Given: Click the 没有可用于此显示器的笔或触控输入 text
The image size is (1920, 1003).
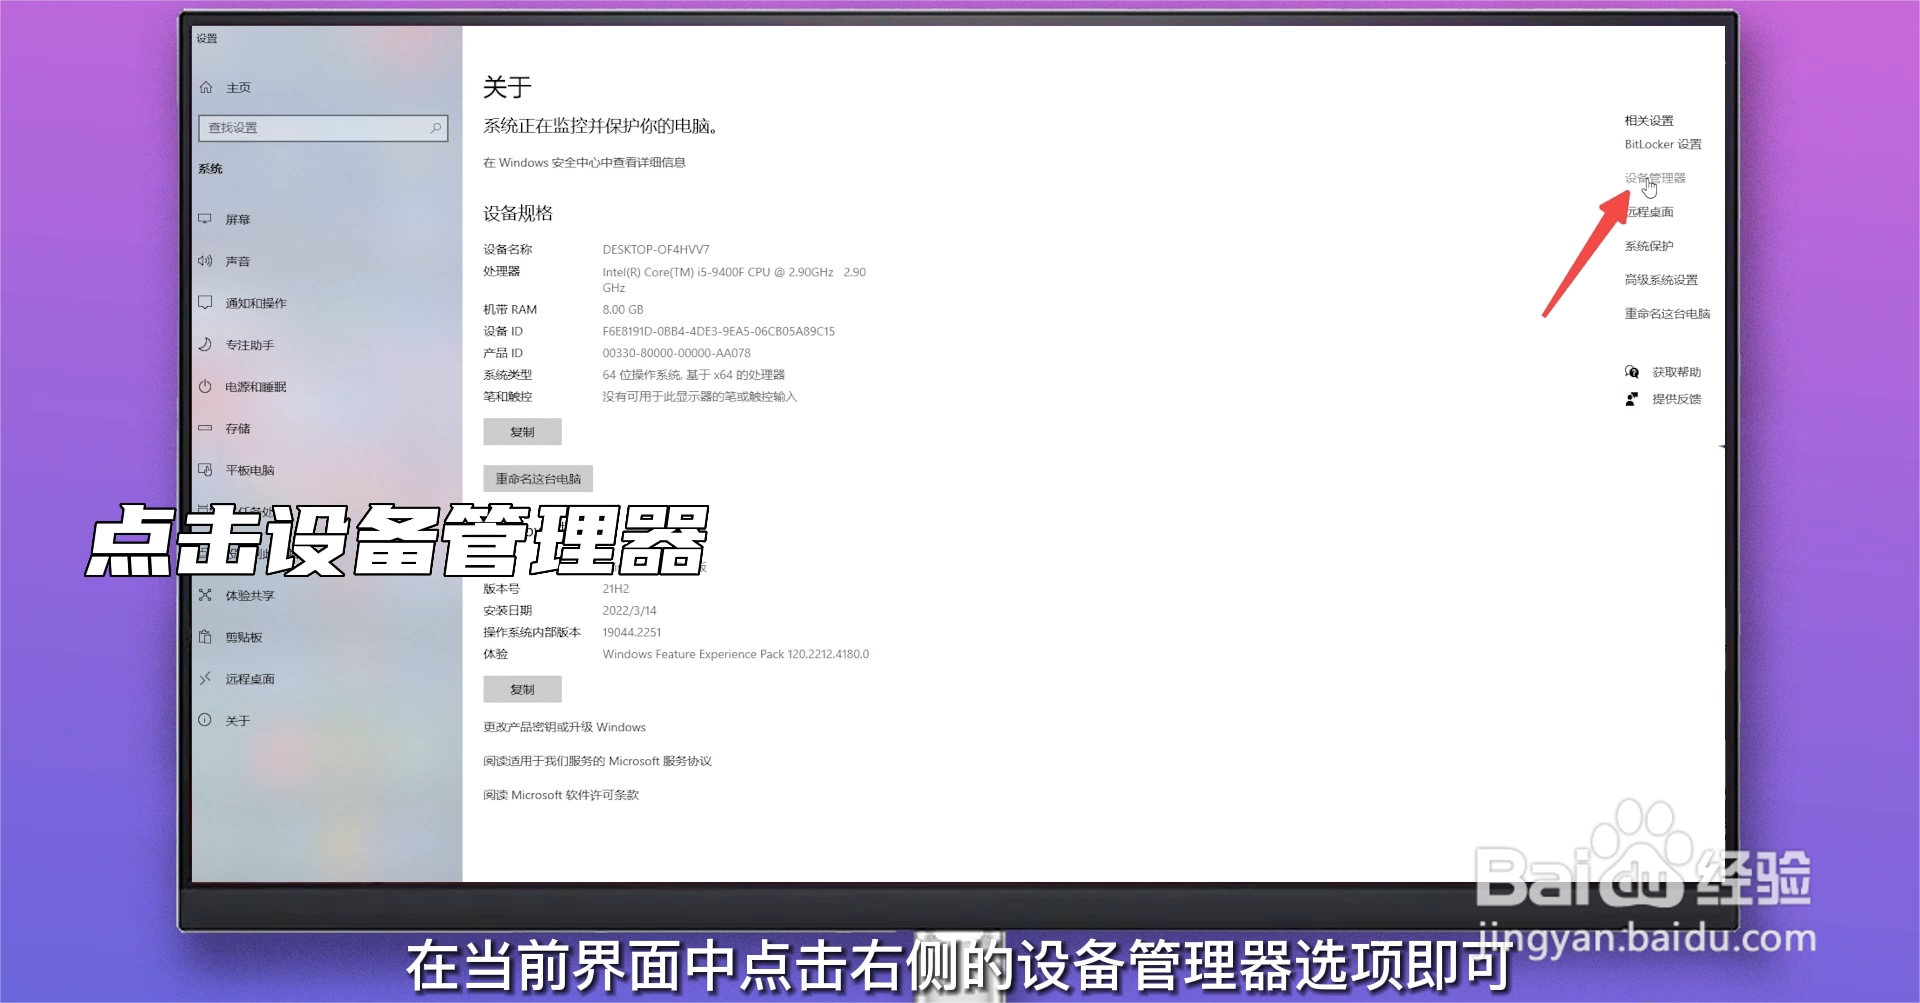Looking at the screenshot, I should [699, 397].
